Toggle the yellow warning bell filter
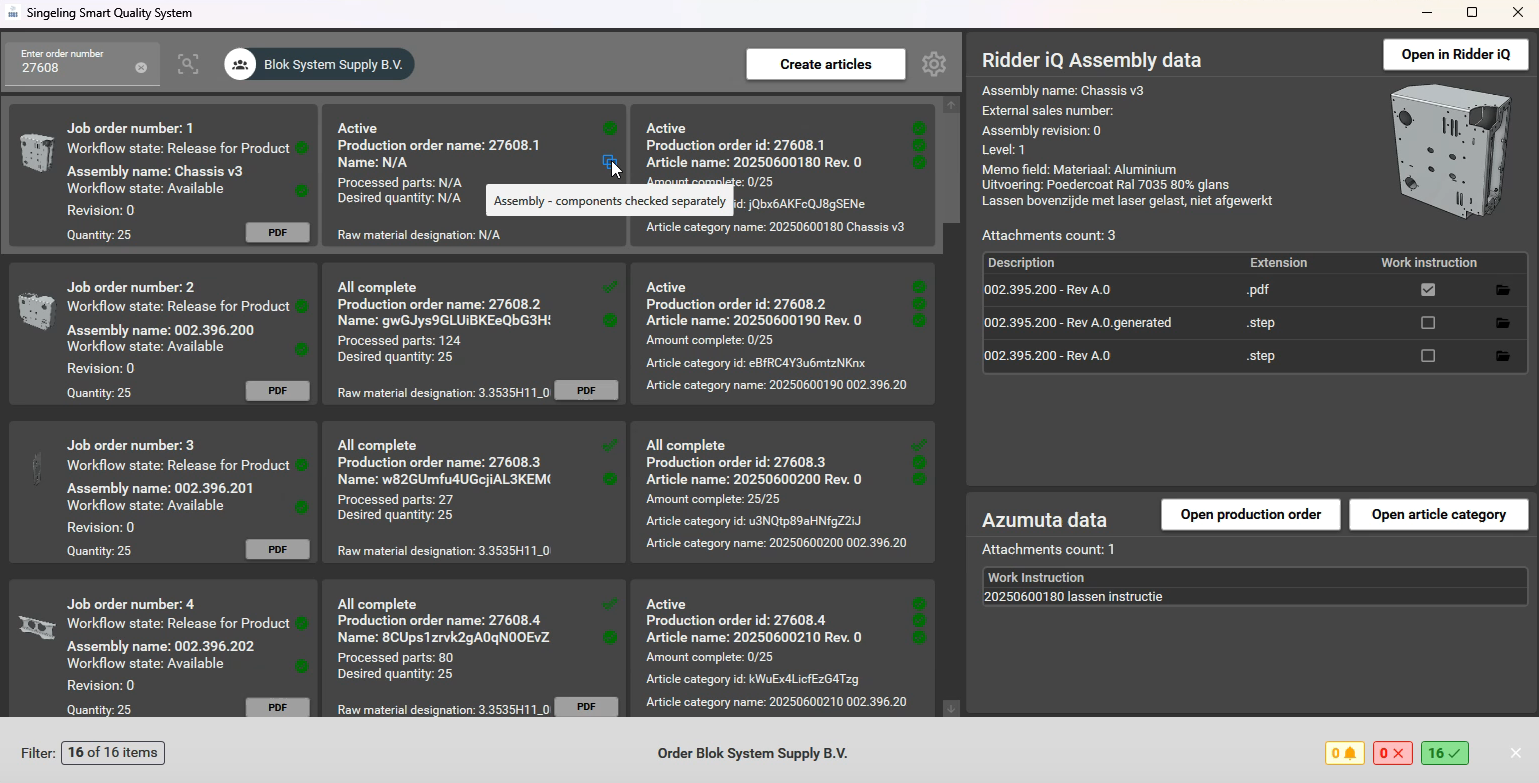The height and width of the screenshot is (783, 1539). click(1344, 753)
